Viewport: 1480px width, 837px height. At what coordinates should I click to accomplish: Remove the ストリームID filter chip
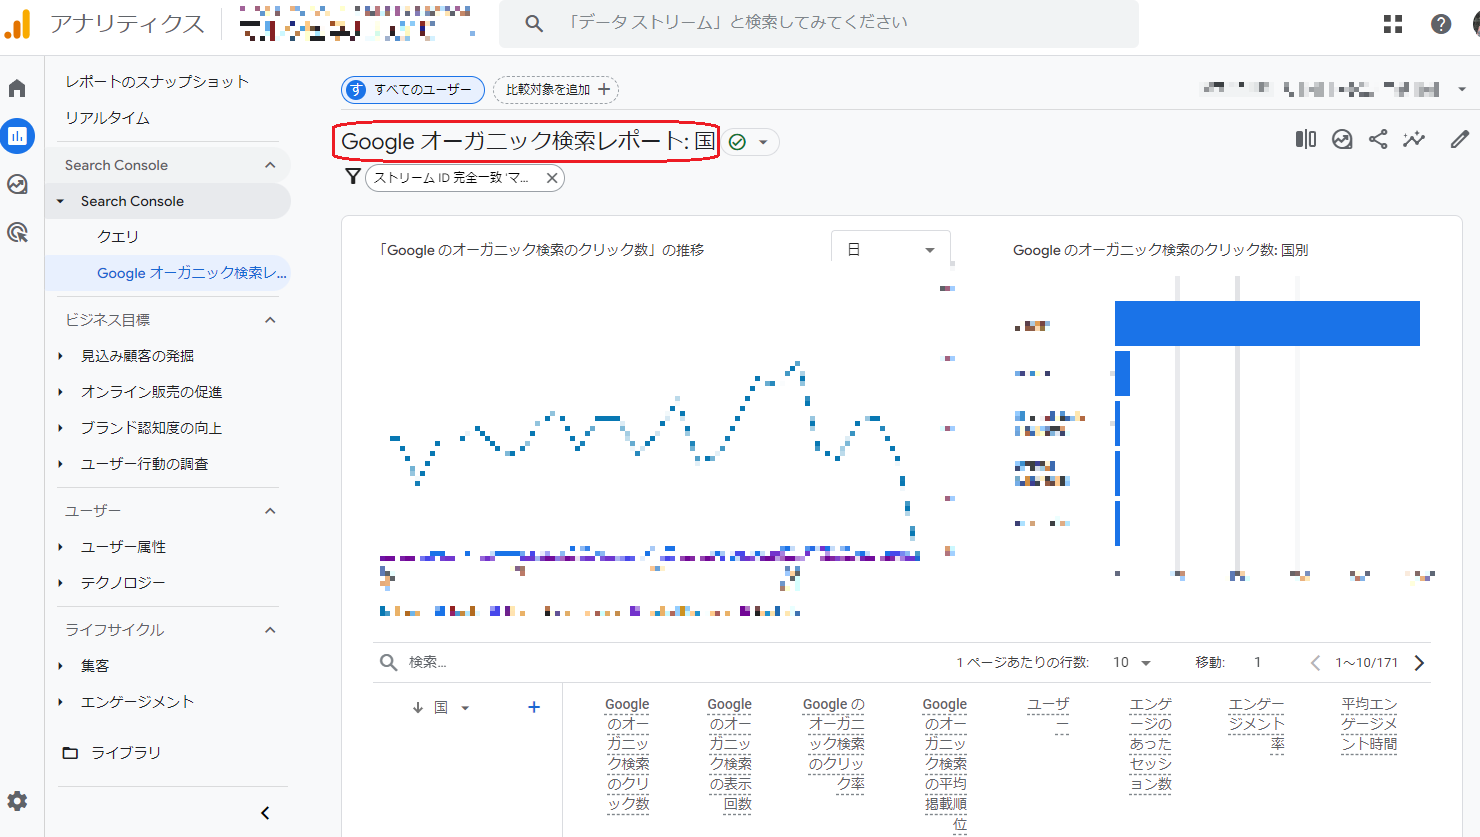(x=551, y=177)
